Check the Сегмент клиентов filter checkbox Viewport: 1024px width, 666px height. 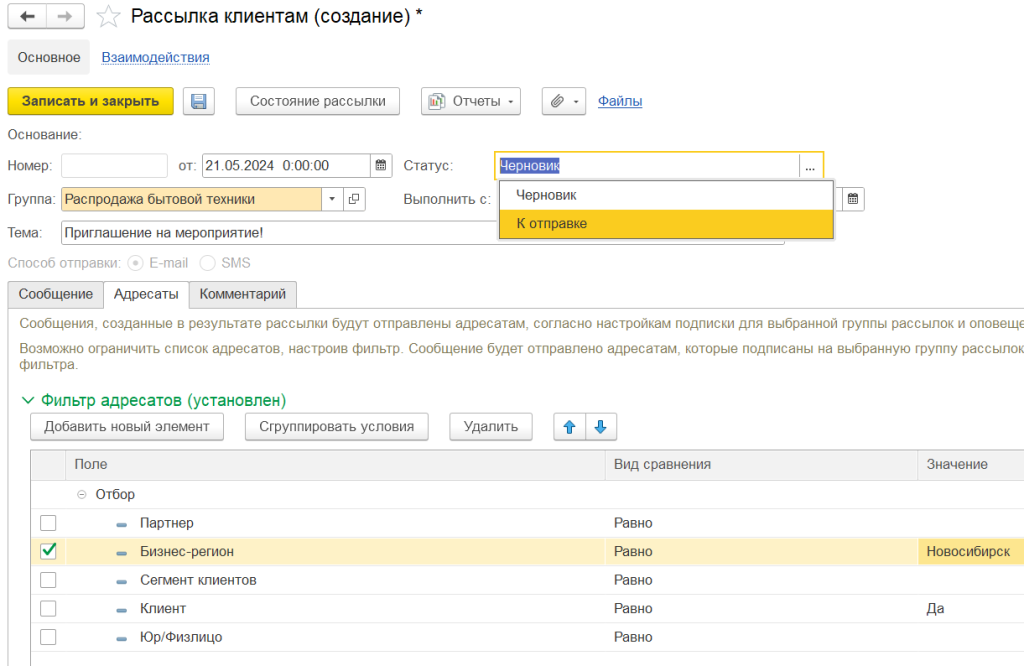(48, 580)
